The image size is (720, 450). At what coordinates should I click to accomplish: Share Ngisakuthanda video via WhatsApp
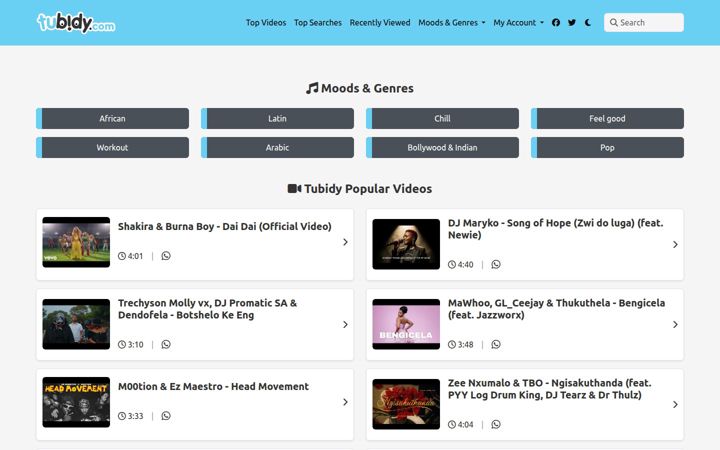(x=496, y=424)
